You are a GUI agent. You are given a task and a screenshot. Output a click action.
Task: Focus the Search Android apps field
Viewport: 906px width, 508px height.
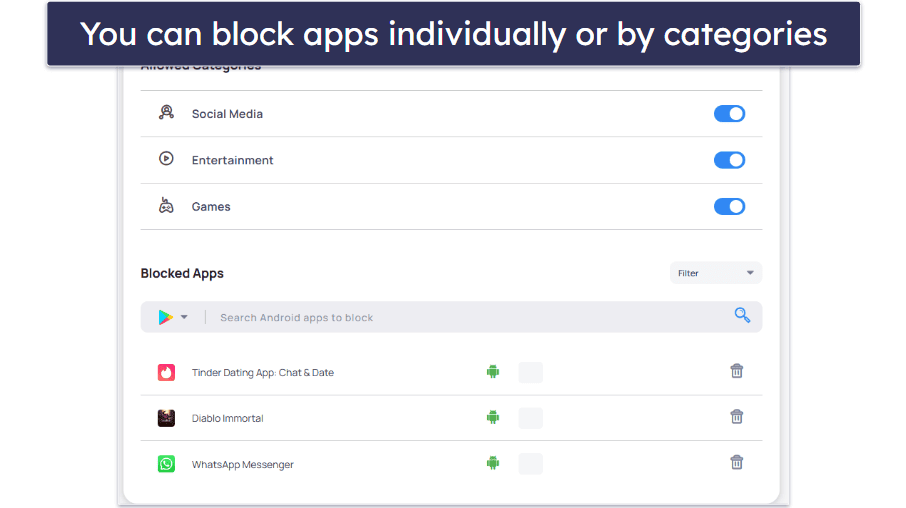pyautogui.click(x=451, y=317)
